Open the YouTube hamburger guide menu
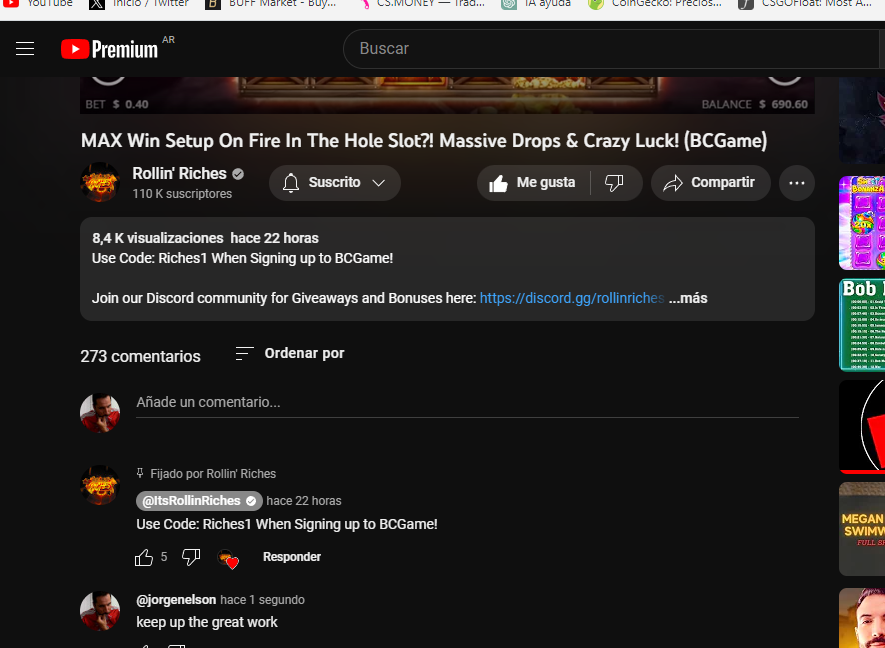The width and height of the screenshot is (885, 648). (x=25, y=49)
